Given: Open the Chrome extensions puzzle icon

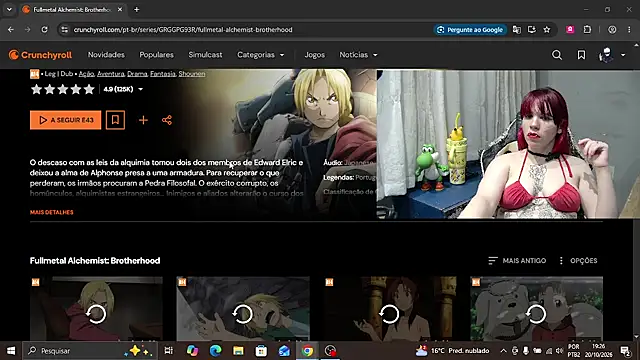Looking at the screenshot, I should coord(587,29).
